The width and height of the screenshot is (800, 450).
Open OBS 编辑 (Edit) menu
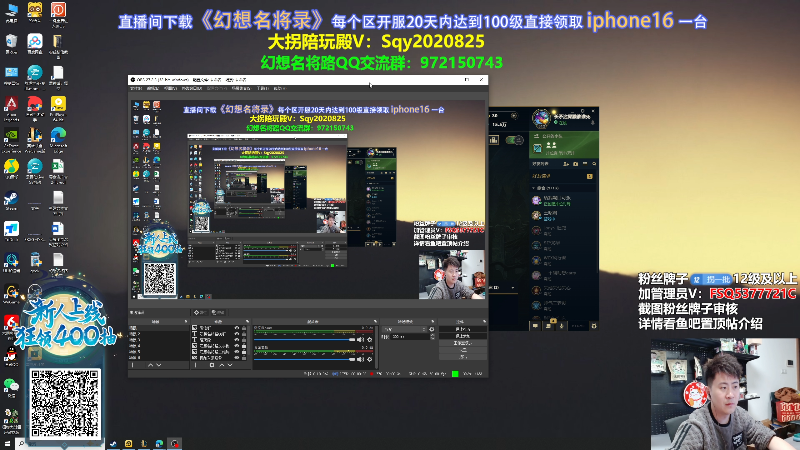pos(153,88)
